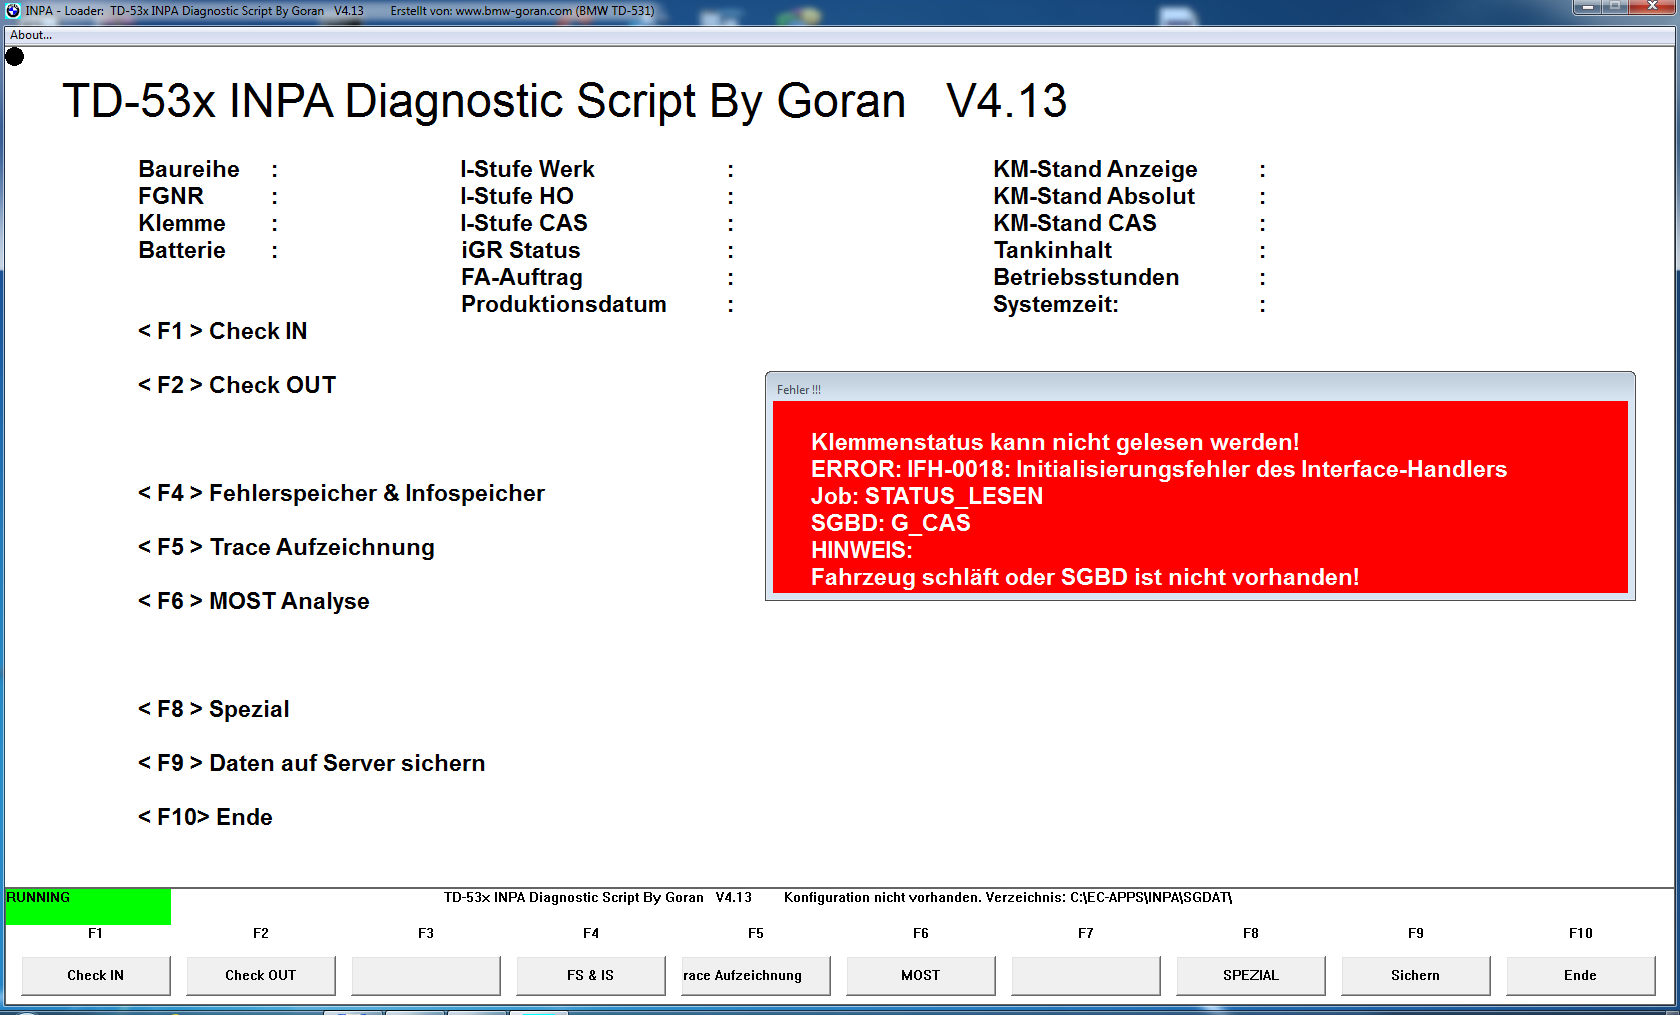Click the Sichern button
The image size is (1680, 1015).
pyautogui.click(x=1416, y=975)
